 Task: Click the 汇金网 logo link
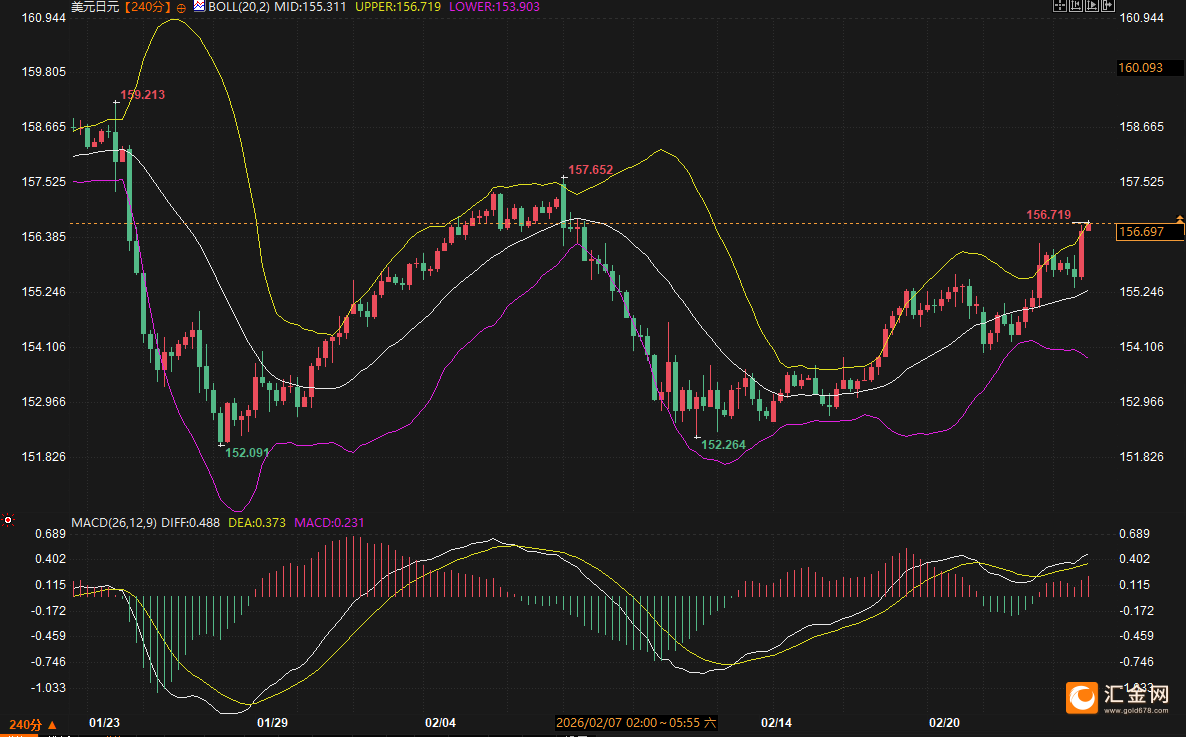pyautogui.click(x=1121, y=697)
